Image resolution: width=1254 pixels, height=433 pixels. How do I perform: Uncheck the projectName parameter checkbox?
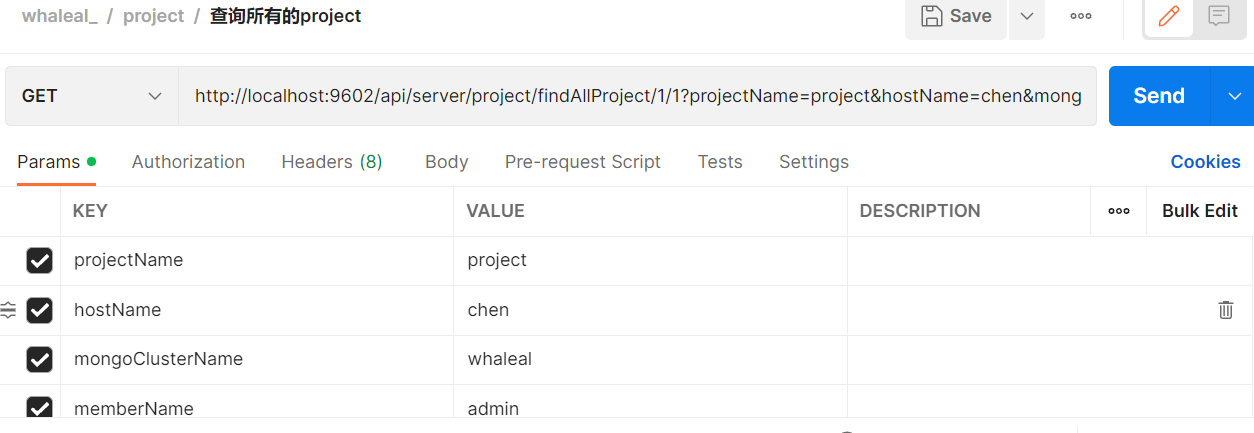[39, 261]
